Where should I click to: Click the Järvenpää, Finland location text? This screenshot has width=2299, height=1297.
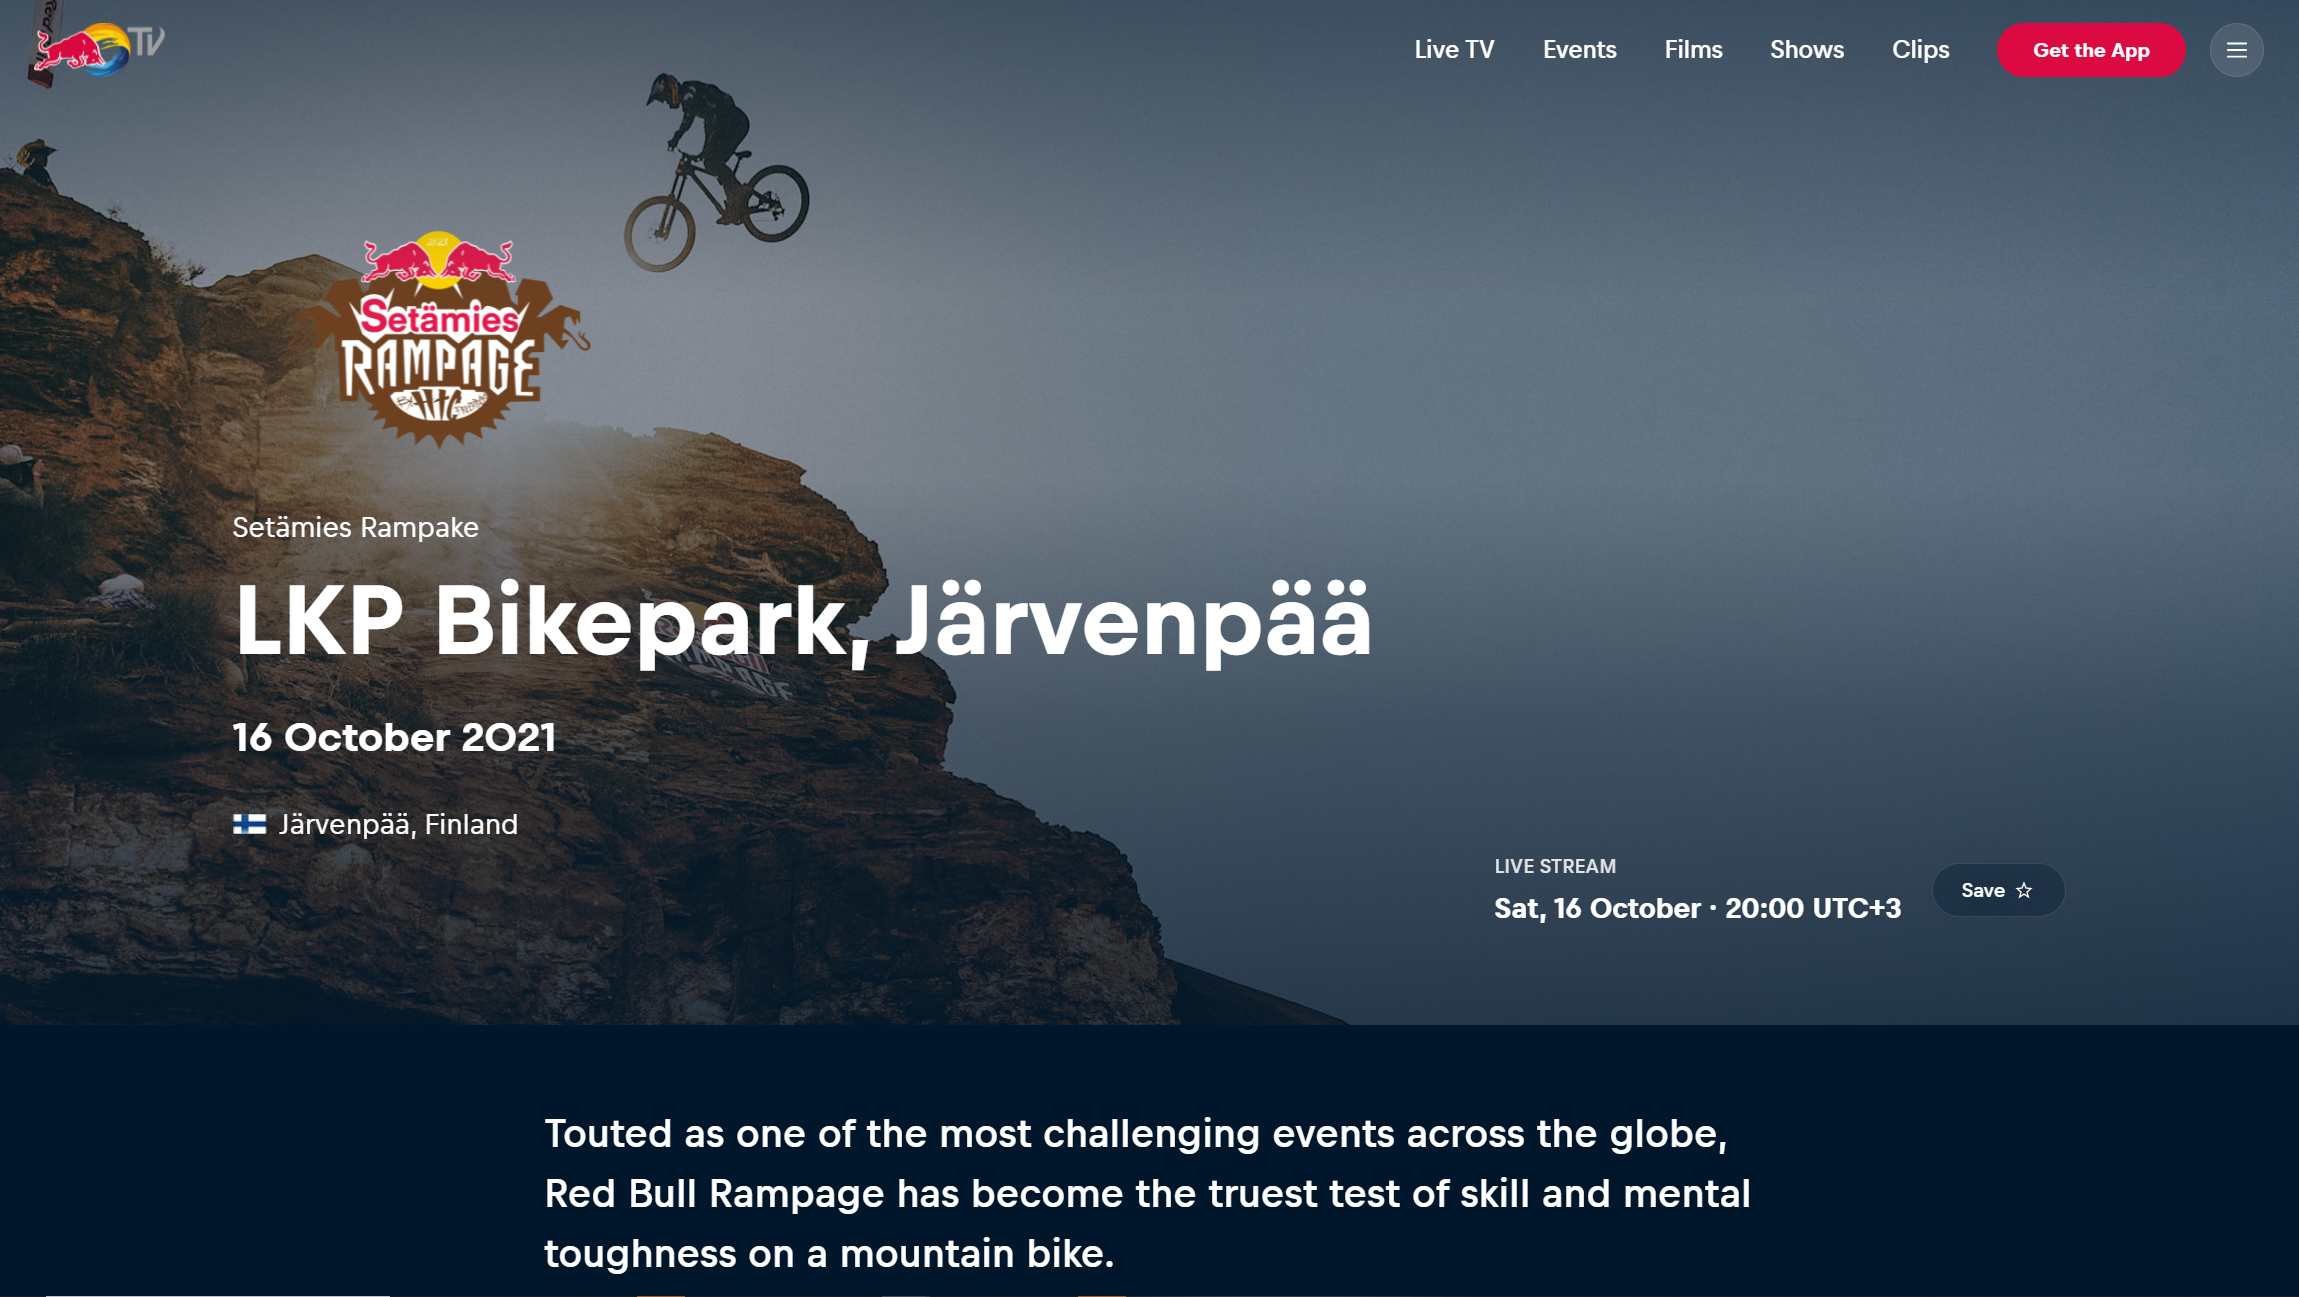tap(398, 824)
